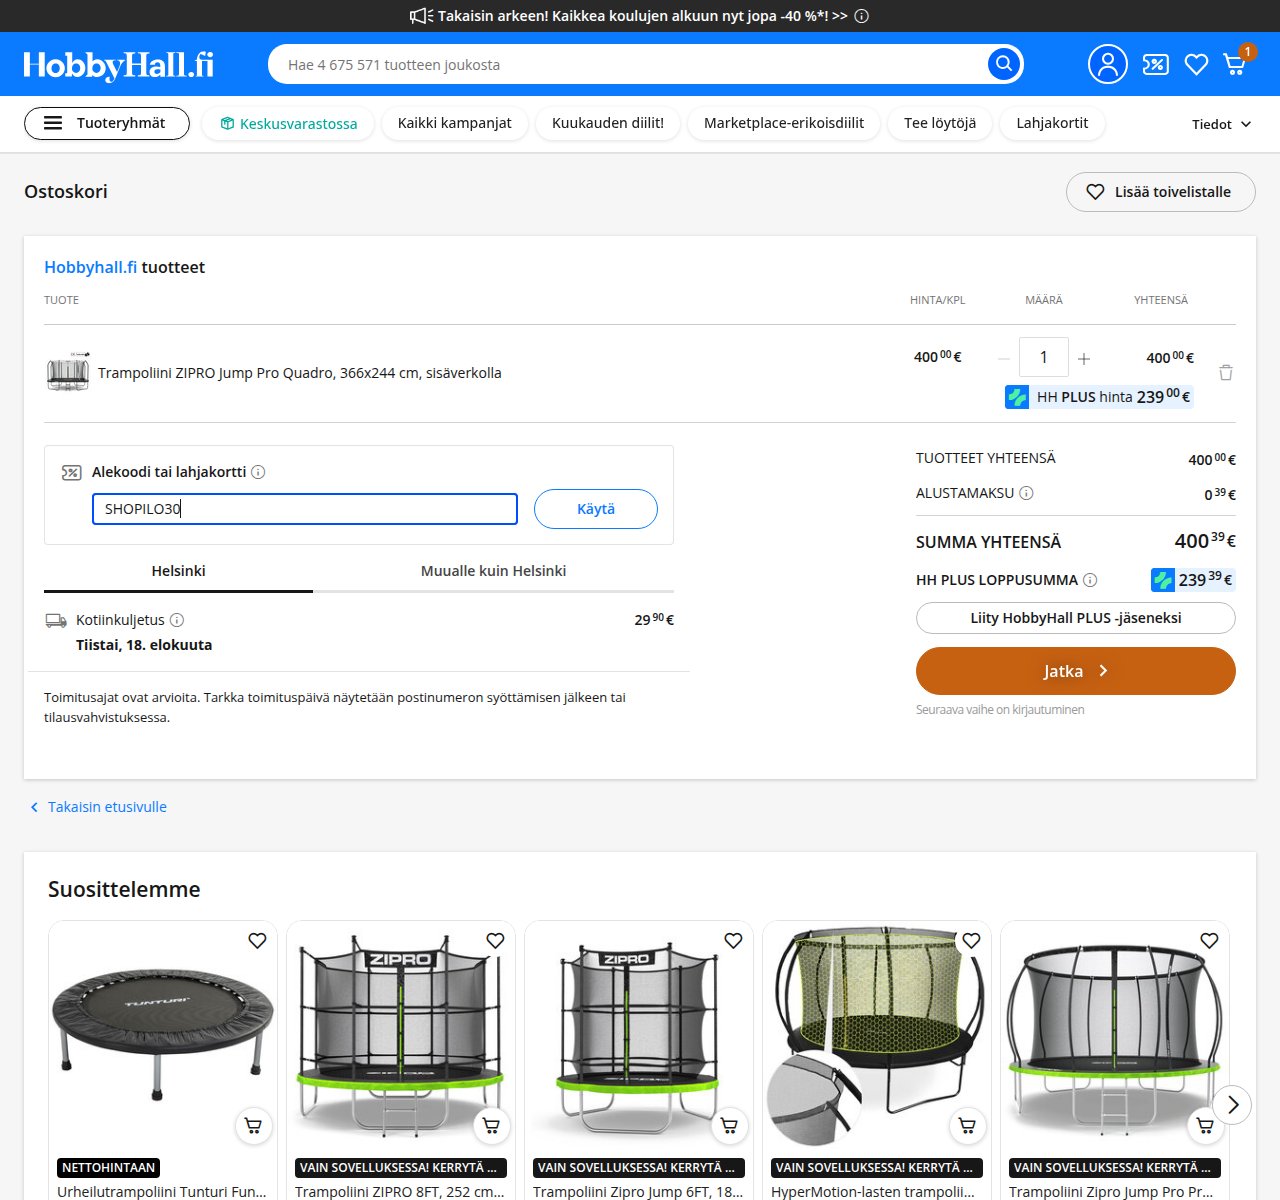
Task: Open Marketplace-erikoisdiilit
Action: pos(784,123)
